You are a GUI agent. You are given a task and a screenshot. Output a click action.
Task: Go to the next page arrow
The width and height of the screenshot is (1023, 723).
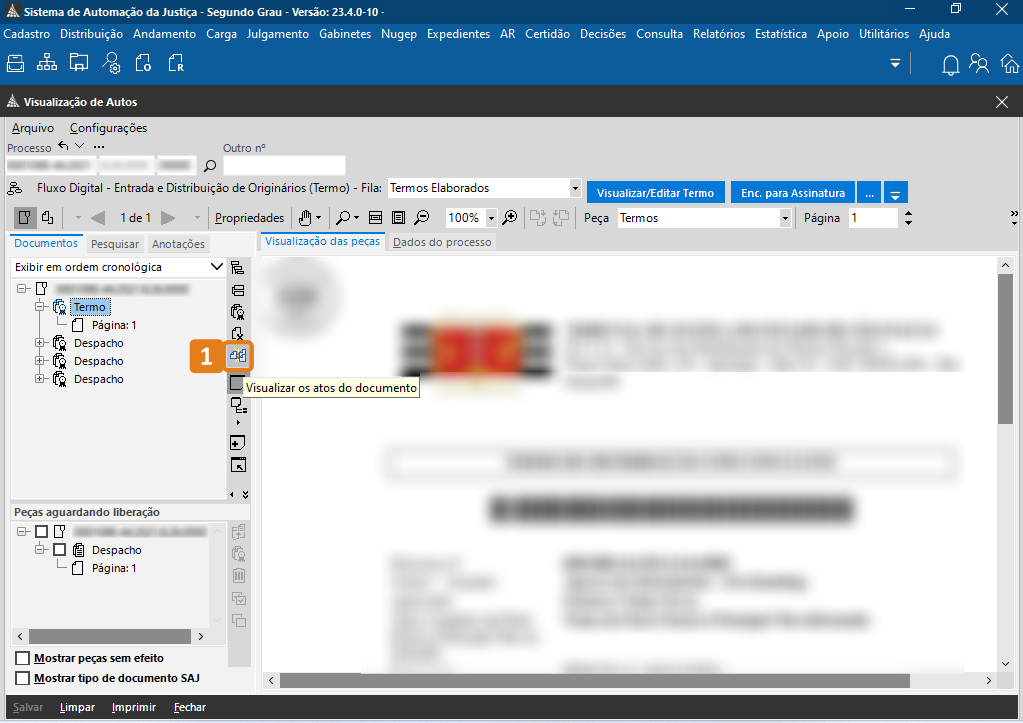[168, 218]
